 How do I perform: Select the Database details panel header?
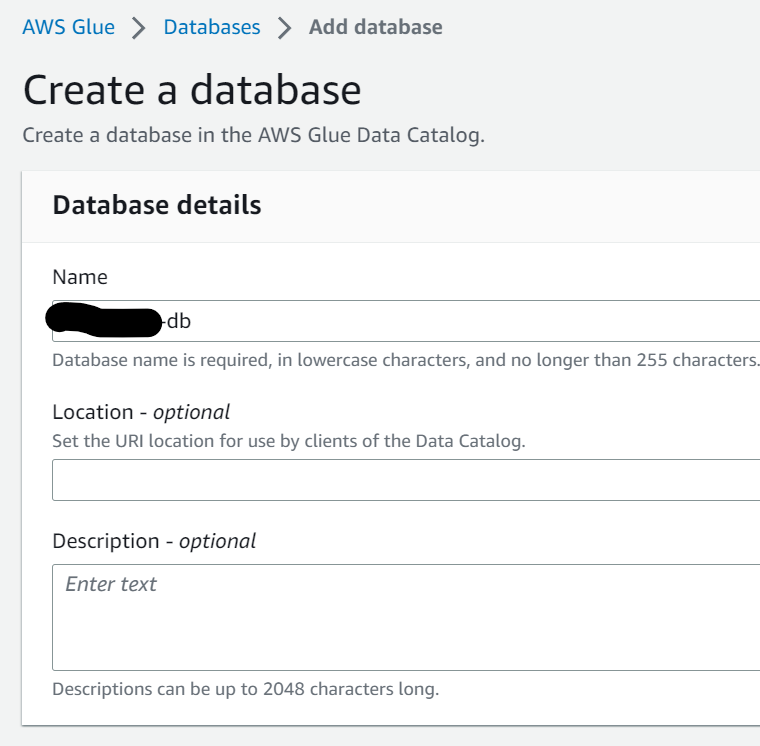pyautogui.click(x=157, y=206)
